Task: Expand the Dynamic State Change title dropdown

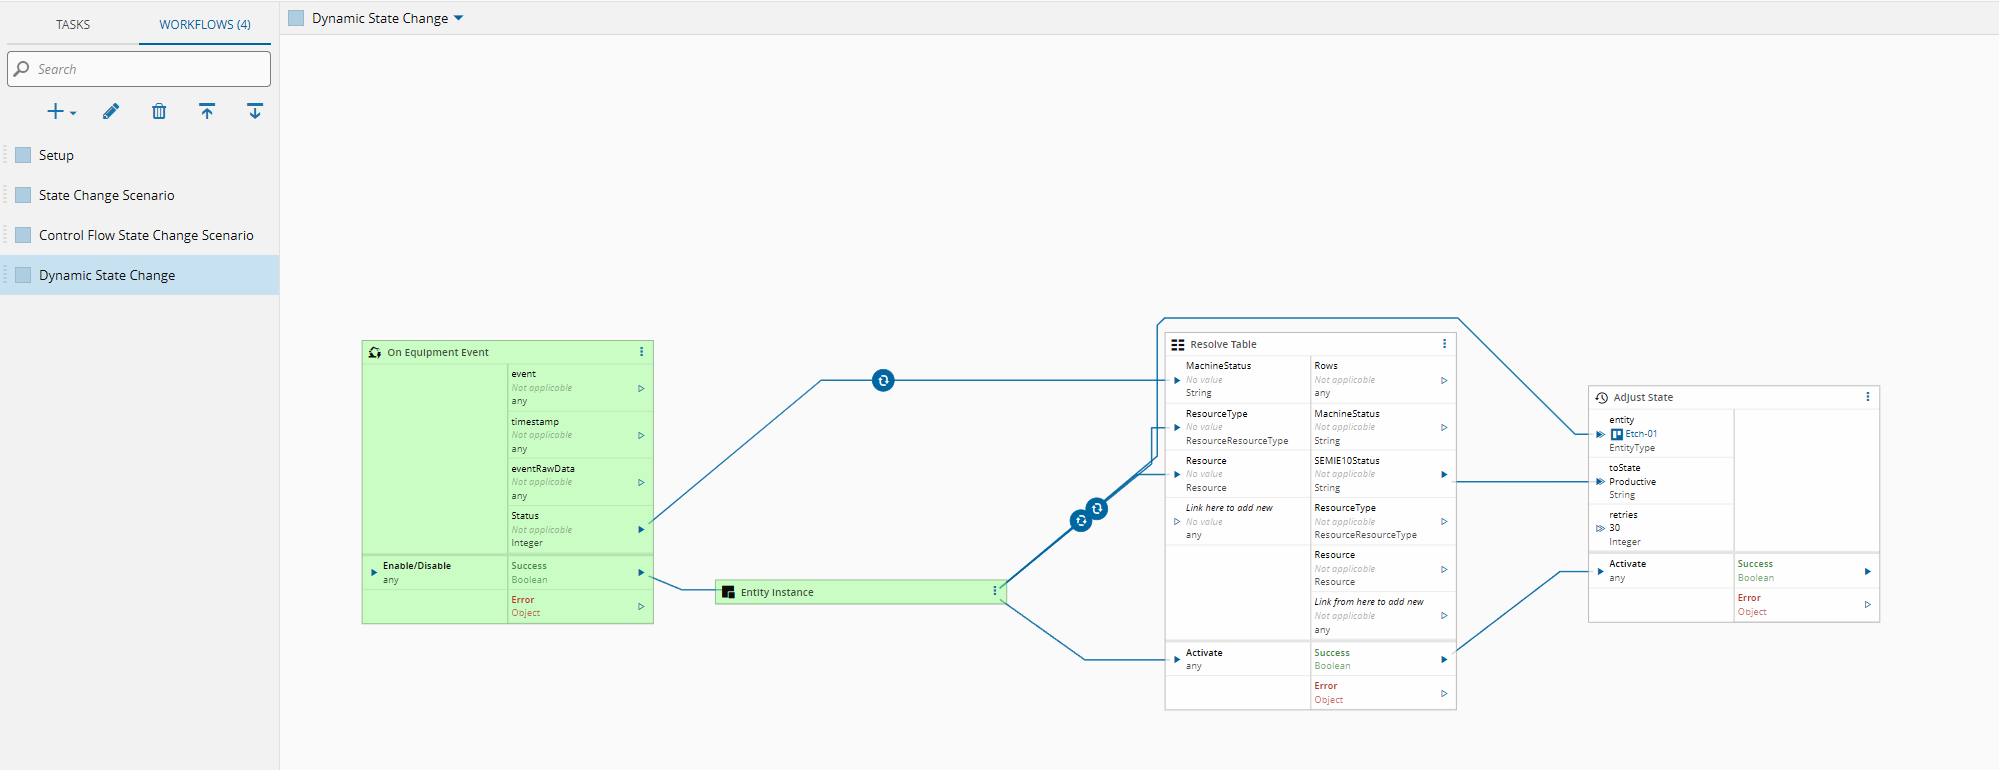Action: (459, 18)
